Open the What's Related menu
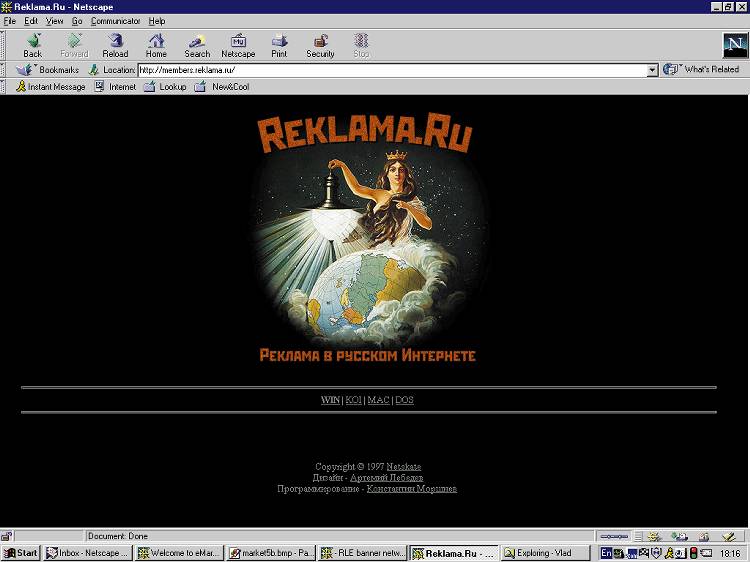The height and width of the screenshot is (562, 750). point(701,69)
